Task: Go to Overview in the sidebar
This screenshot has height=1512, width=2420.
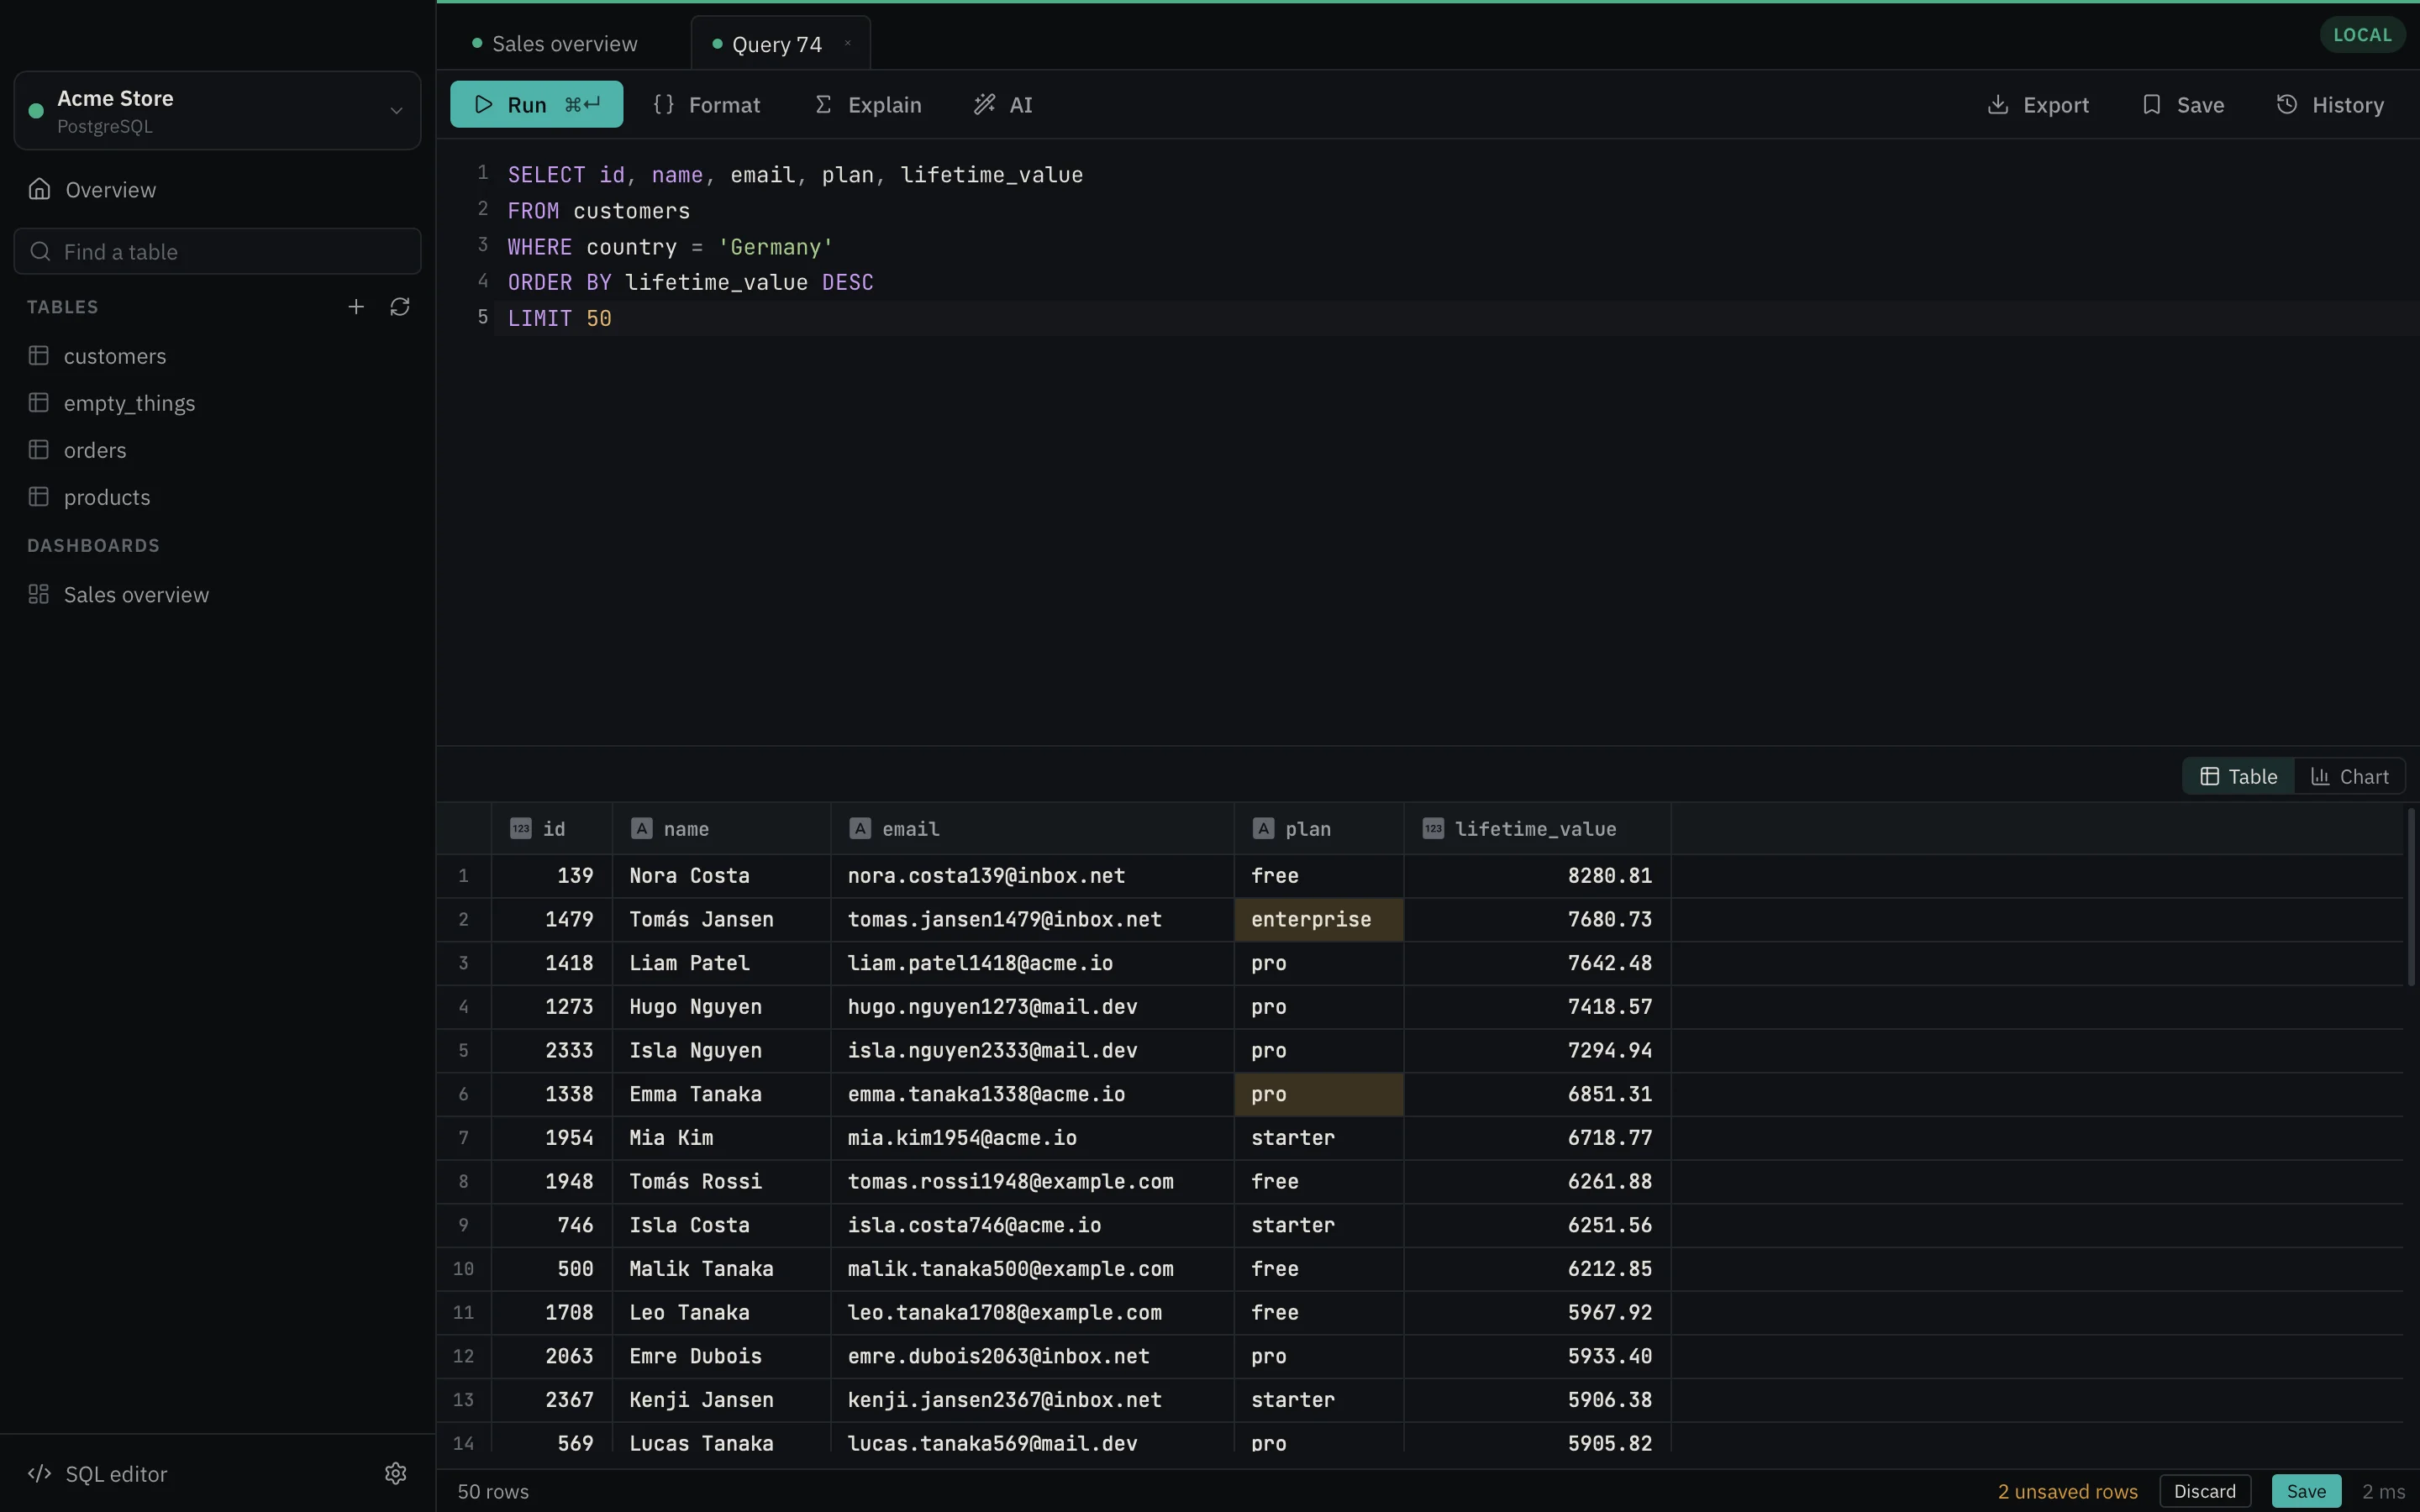Action: coord(217,190)
